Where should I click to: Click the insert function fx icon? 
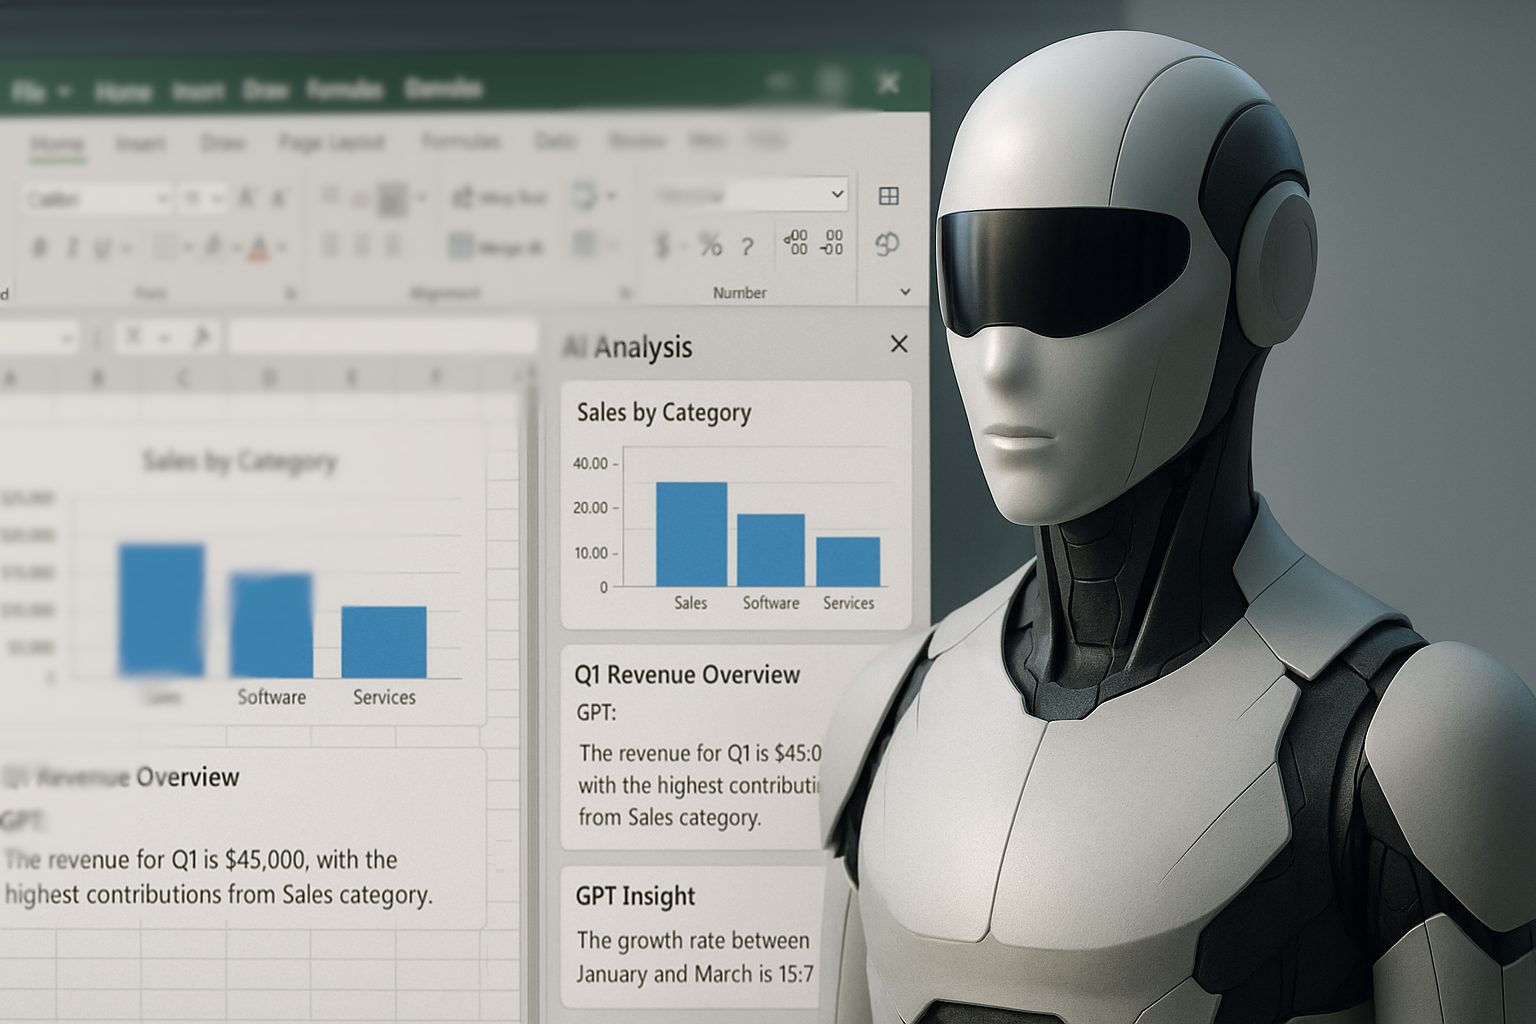pyautogui.click(x=201, y=338)
